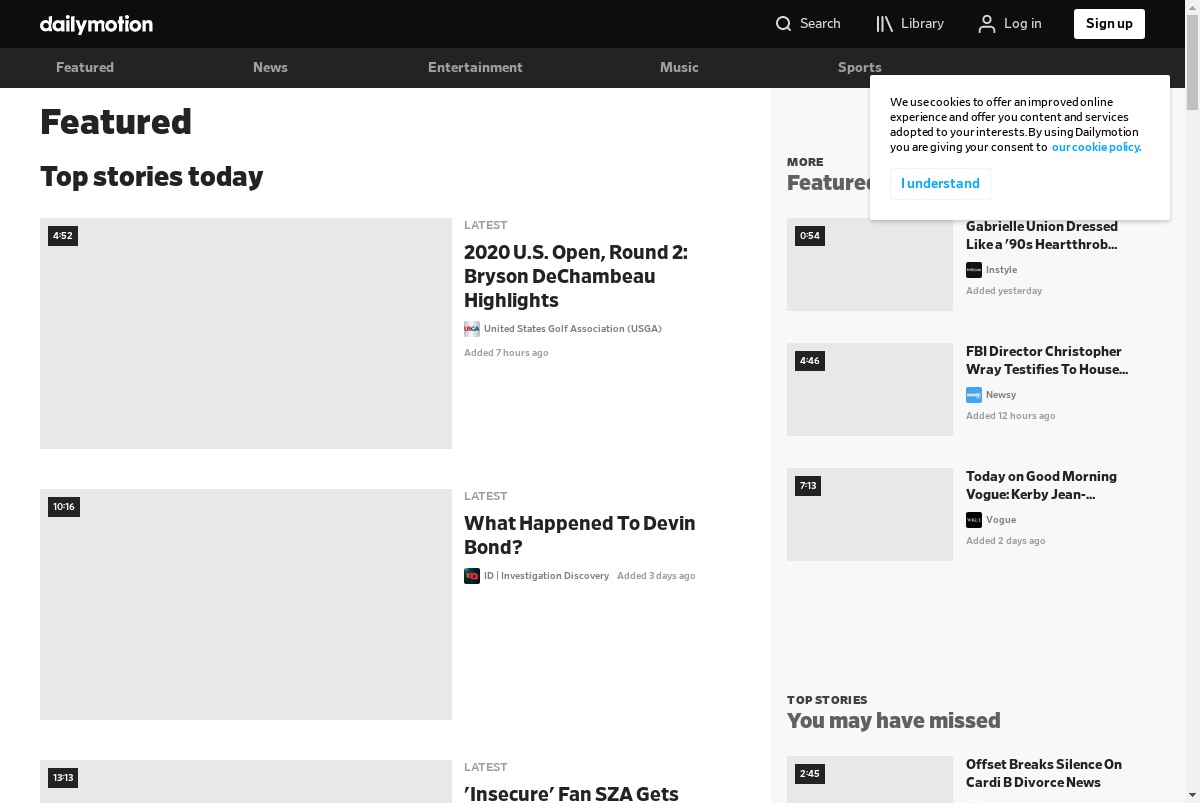Viewport: 1200px width, 803px height.
Task: Open 'FBI Director Christopher Wray Testifies' title
Action: [x=1047, y=360]
